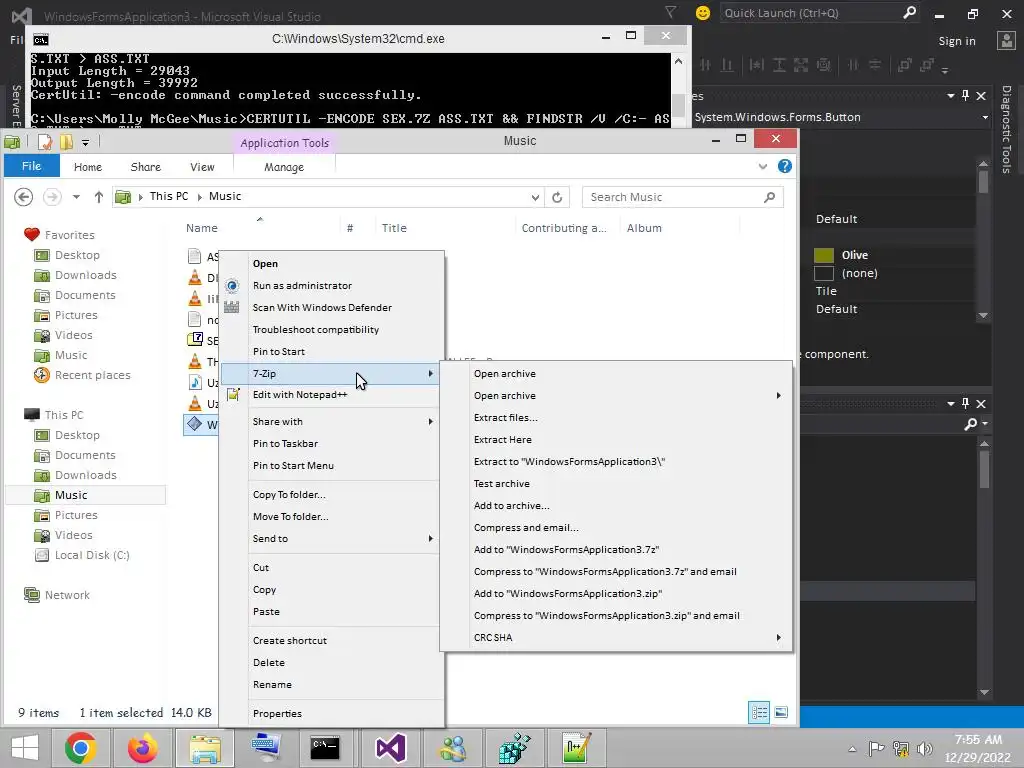Click cmd window icon in title bar
Image resolution: width=1024 pixels, height=768 pixels.
click(x=40, y=39)
